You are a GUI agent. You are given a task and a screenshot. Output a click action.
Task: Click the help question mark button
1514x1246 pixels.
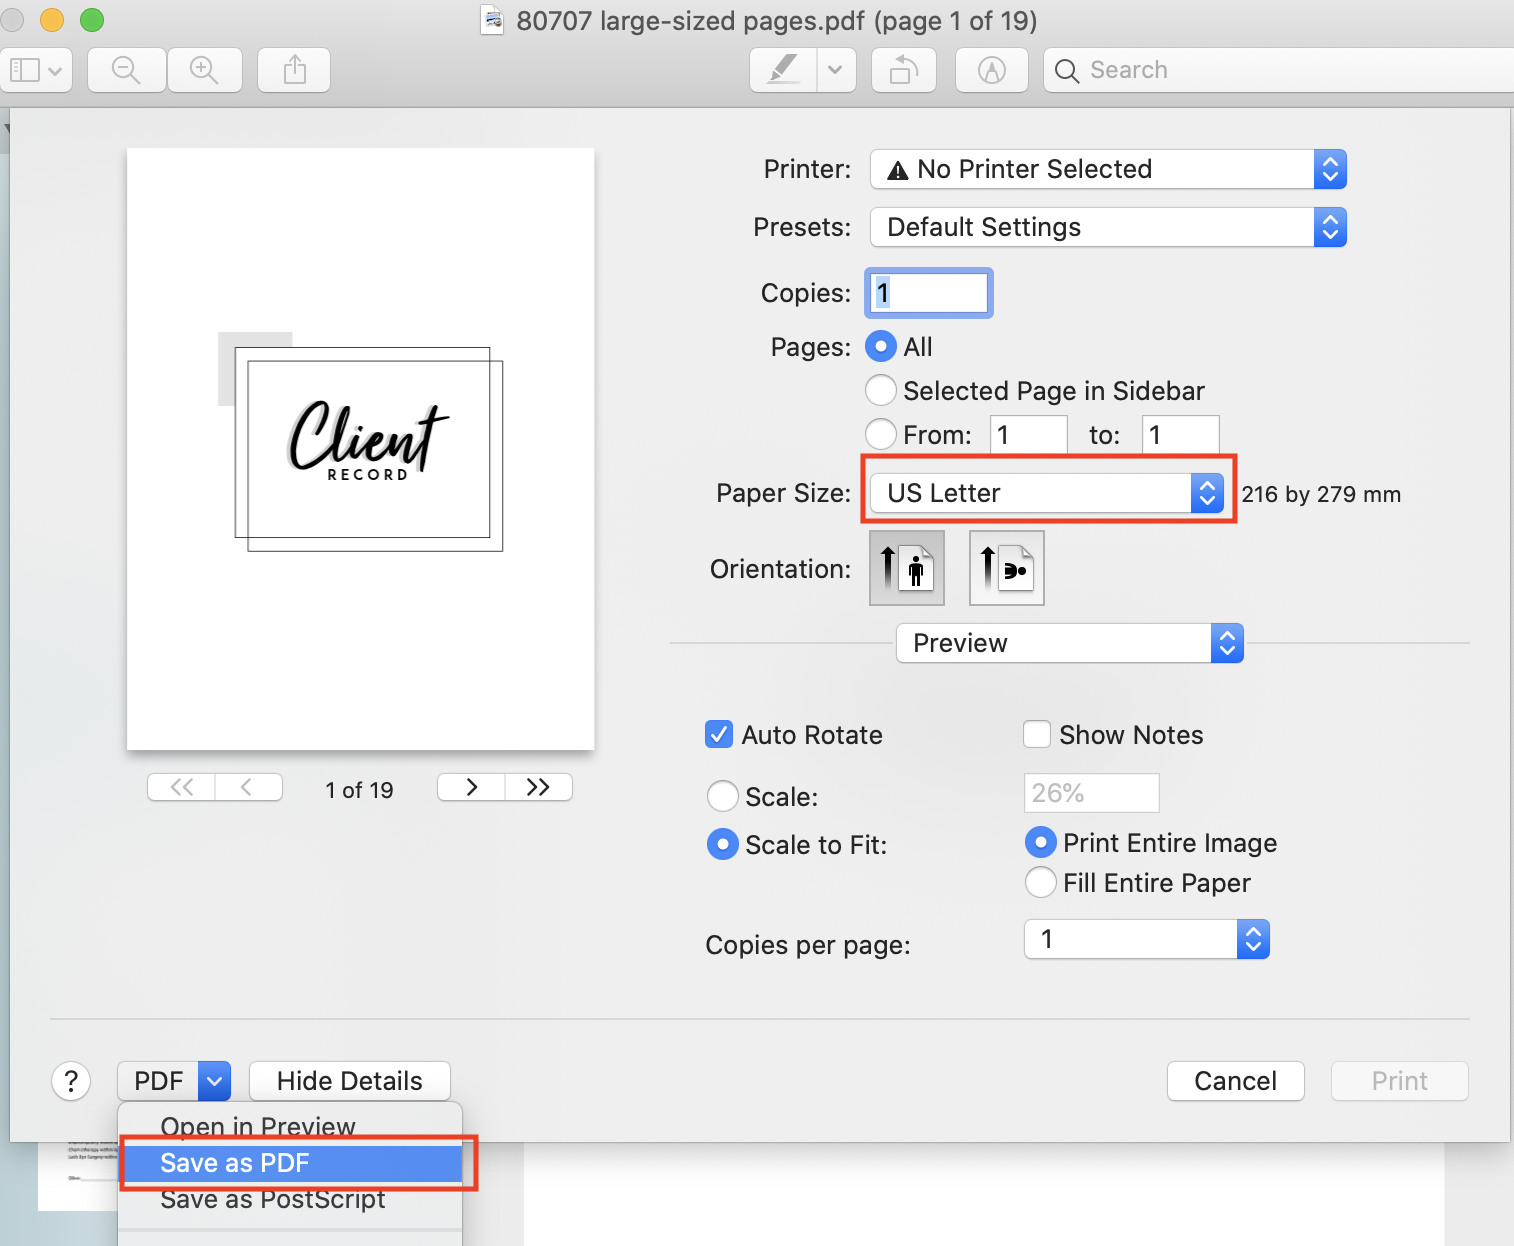(71, 1081)
